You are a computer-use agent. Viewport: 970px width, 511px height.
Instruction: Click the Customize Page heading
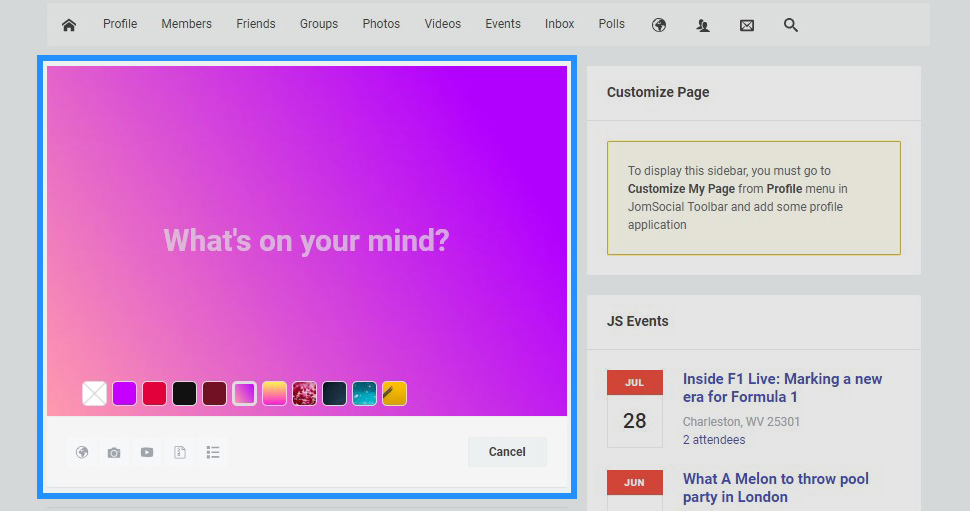(x=658, y=92)
